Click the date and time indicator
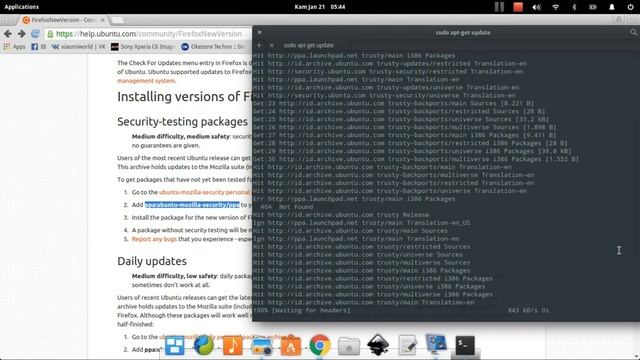This screenshot has height=360, width=640. coord(320,7)
